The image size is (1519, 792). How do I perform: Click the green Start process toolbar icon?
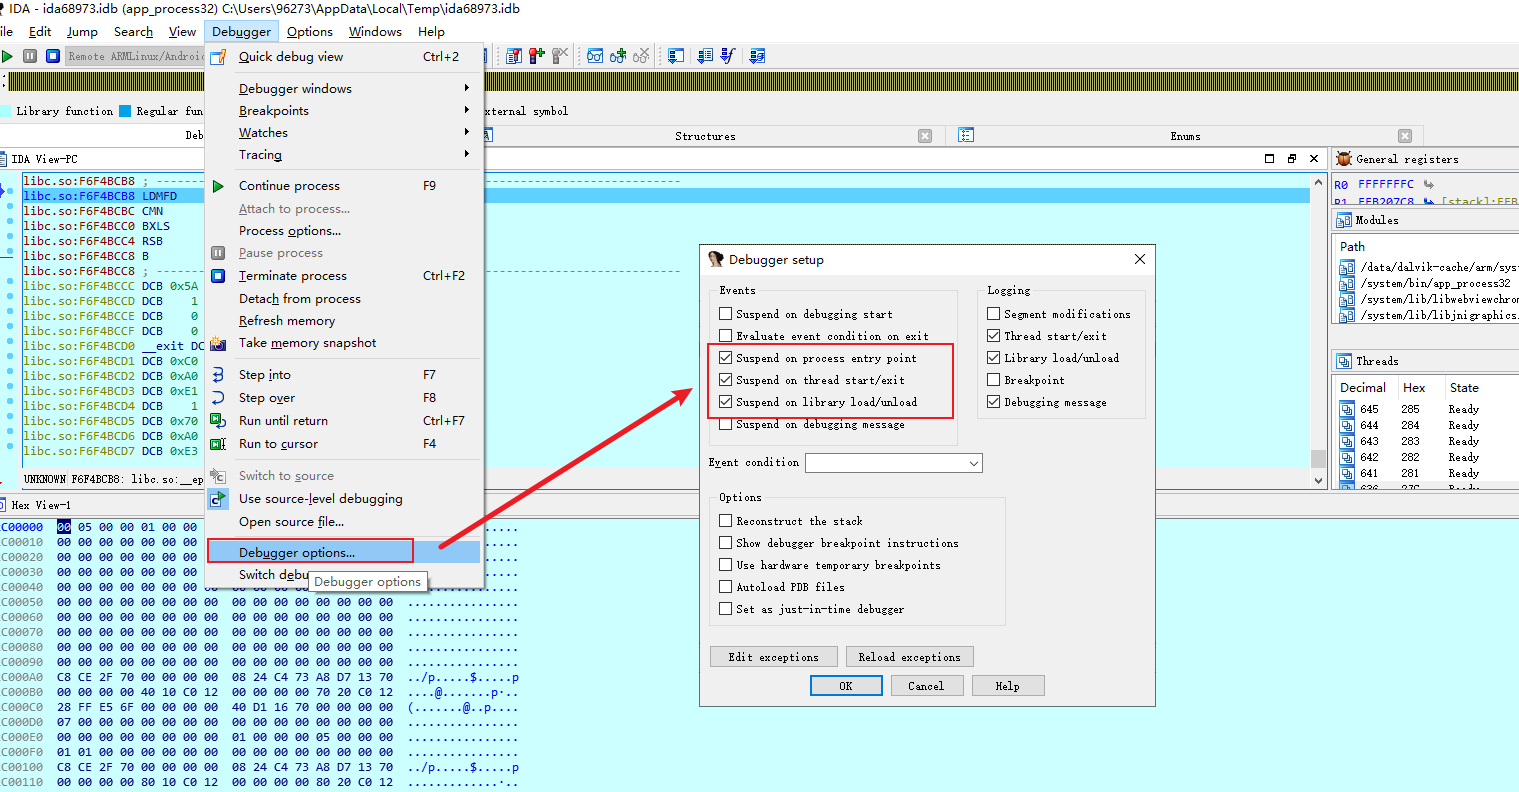(8, 56)
